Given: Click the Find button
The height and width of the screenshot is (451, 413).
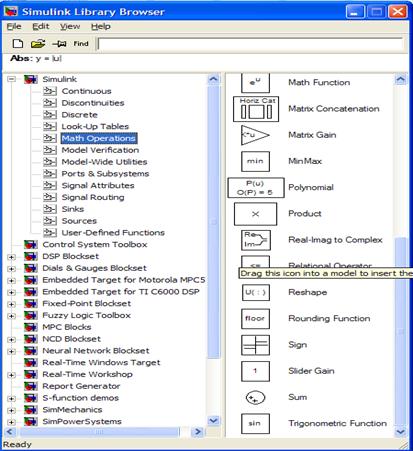Looking at the screenshot, I should point(81,44).
